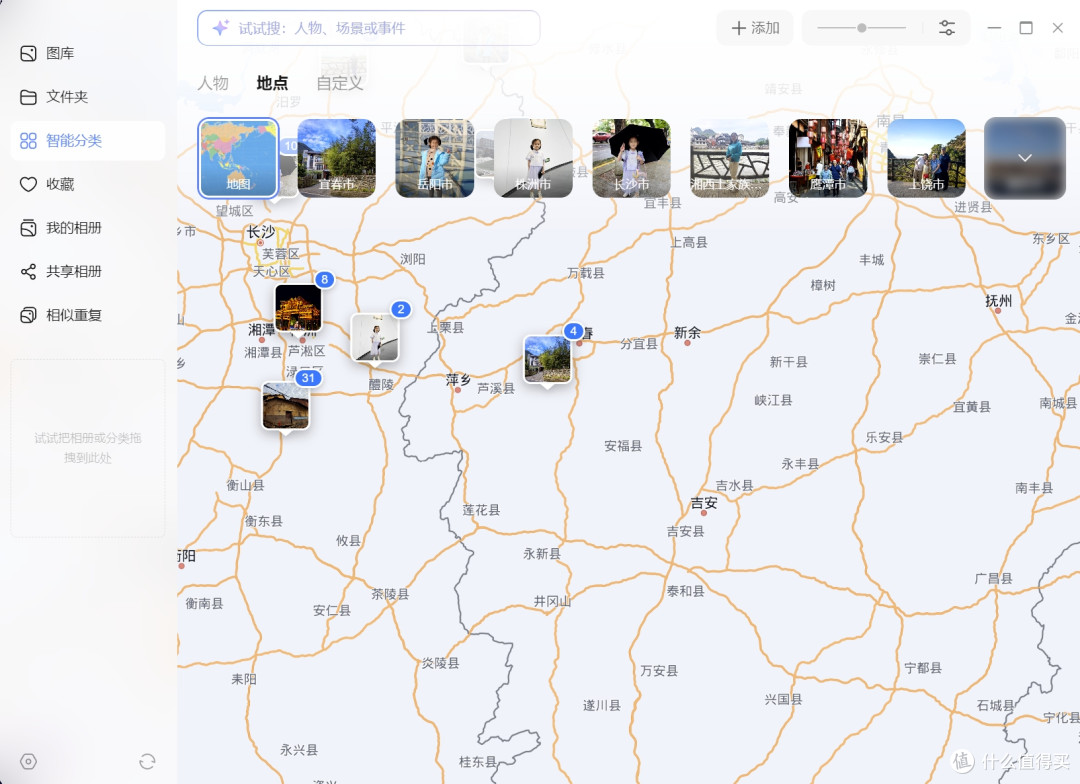Viewport: 1080px width, 784px height.
Task: Click the 添加 button
Action: 755,28
